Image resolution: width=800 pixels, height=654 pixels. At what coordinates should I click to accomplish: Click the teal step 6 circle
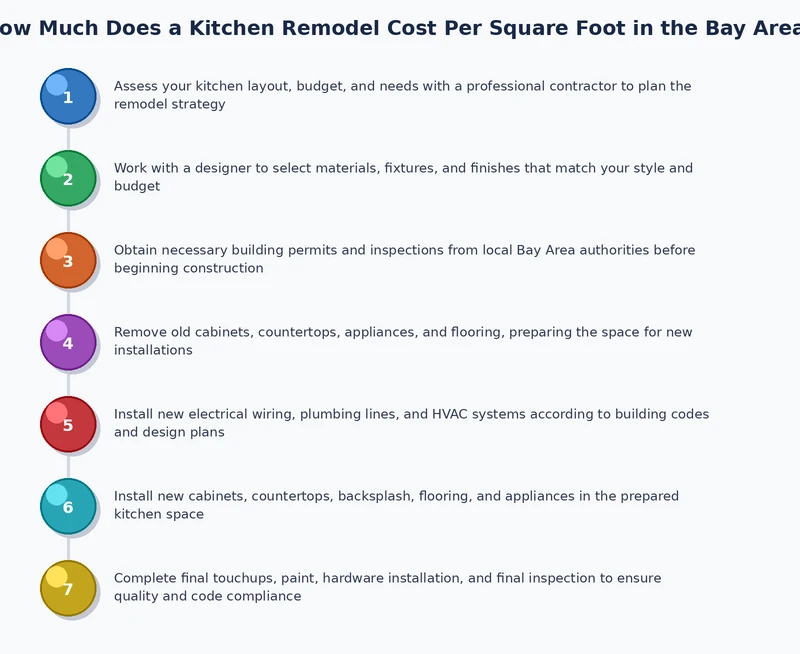click(x=68, y=507)
